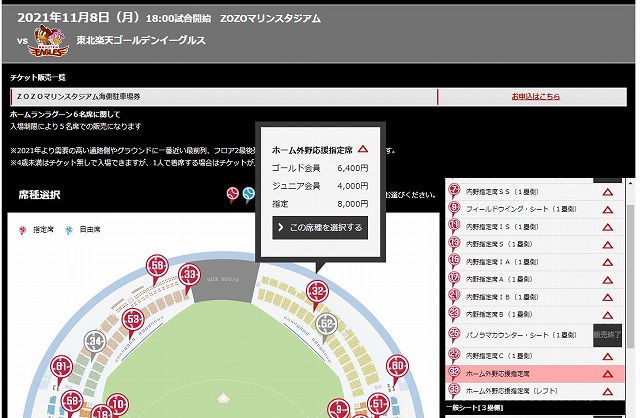Click the 指定席 pink ball legend icon
The height and width of the screenshot is (418, 640).
pyautogui.click(x=22, y=231)
